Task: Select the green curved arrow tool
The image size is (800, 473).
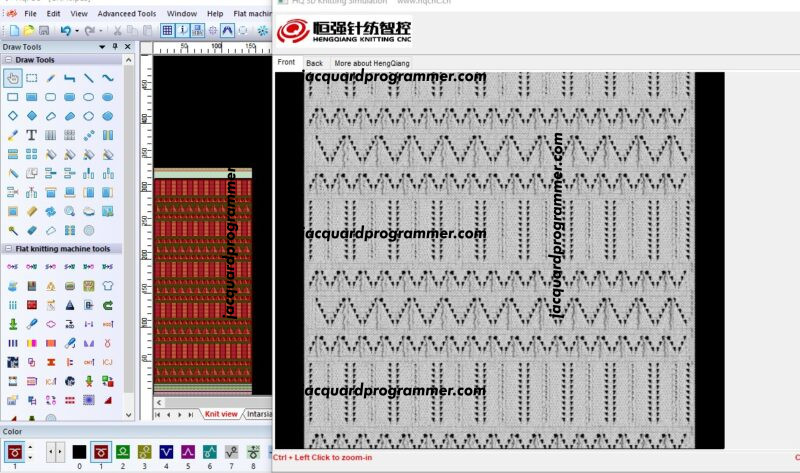Action: 108,305
